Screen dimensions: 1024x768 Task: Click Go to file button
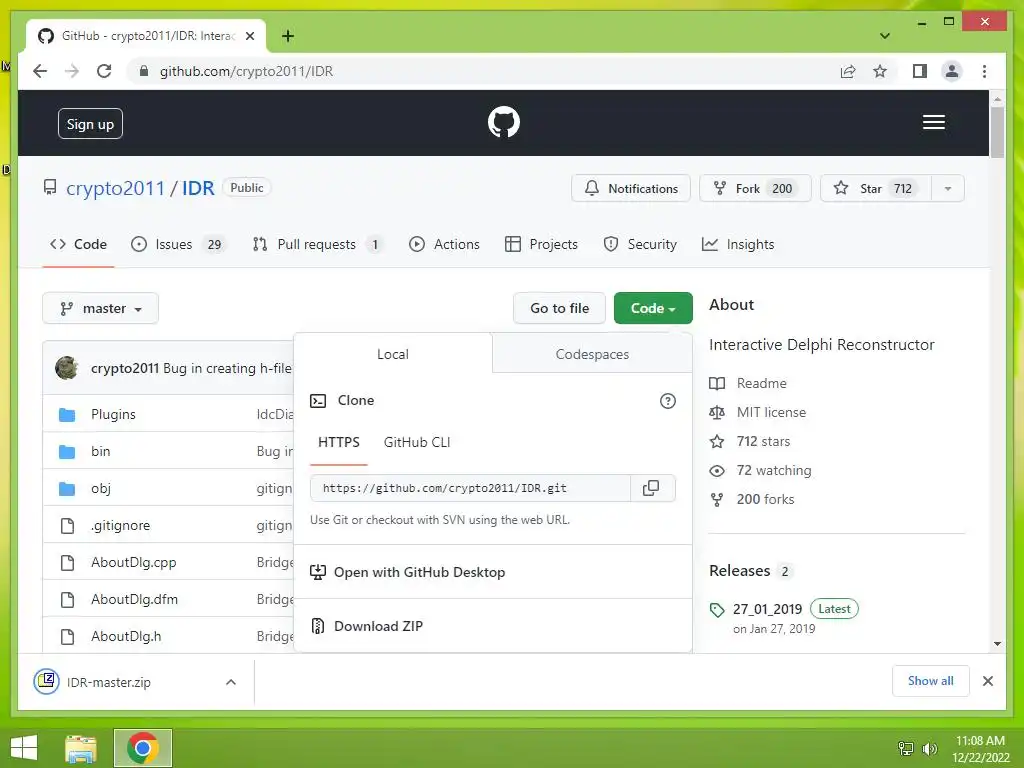[x=559, y=308]
